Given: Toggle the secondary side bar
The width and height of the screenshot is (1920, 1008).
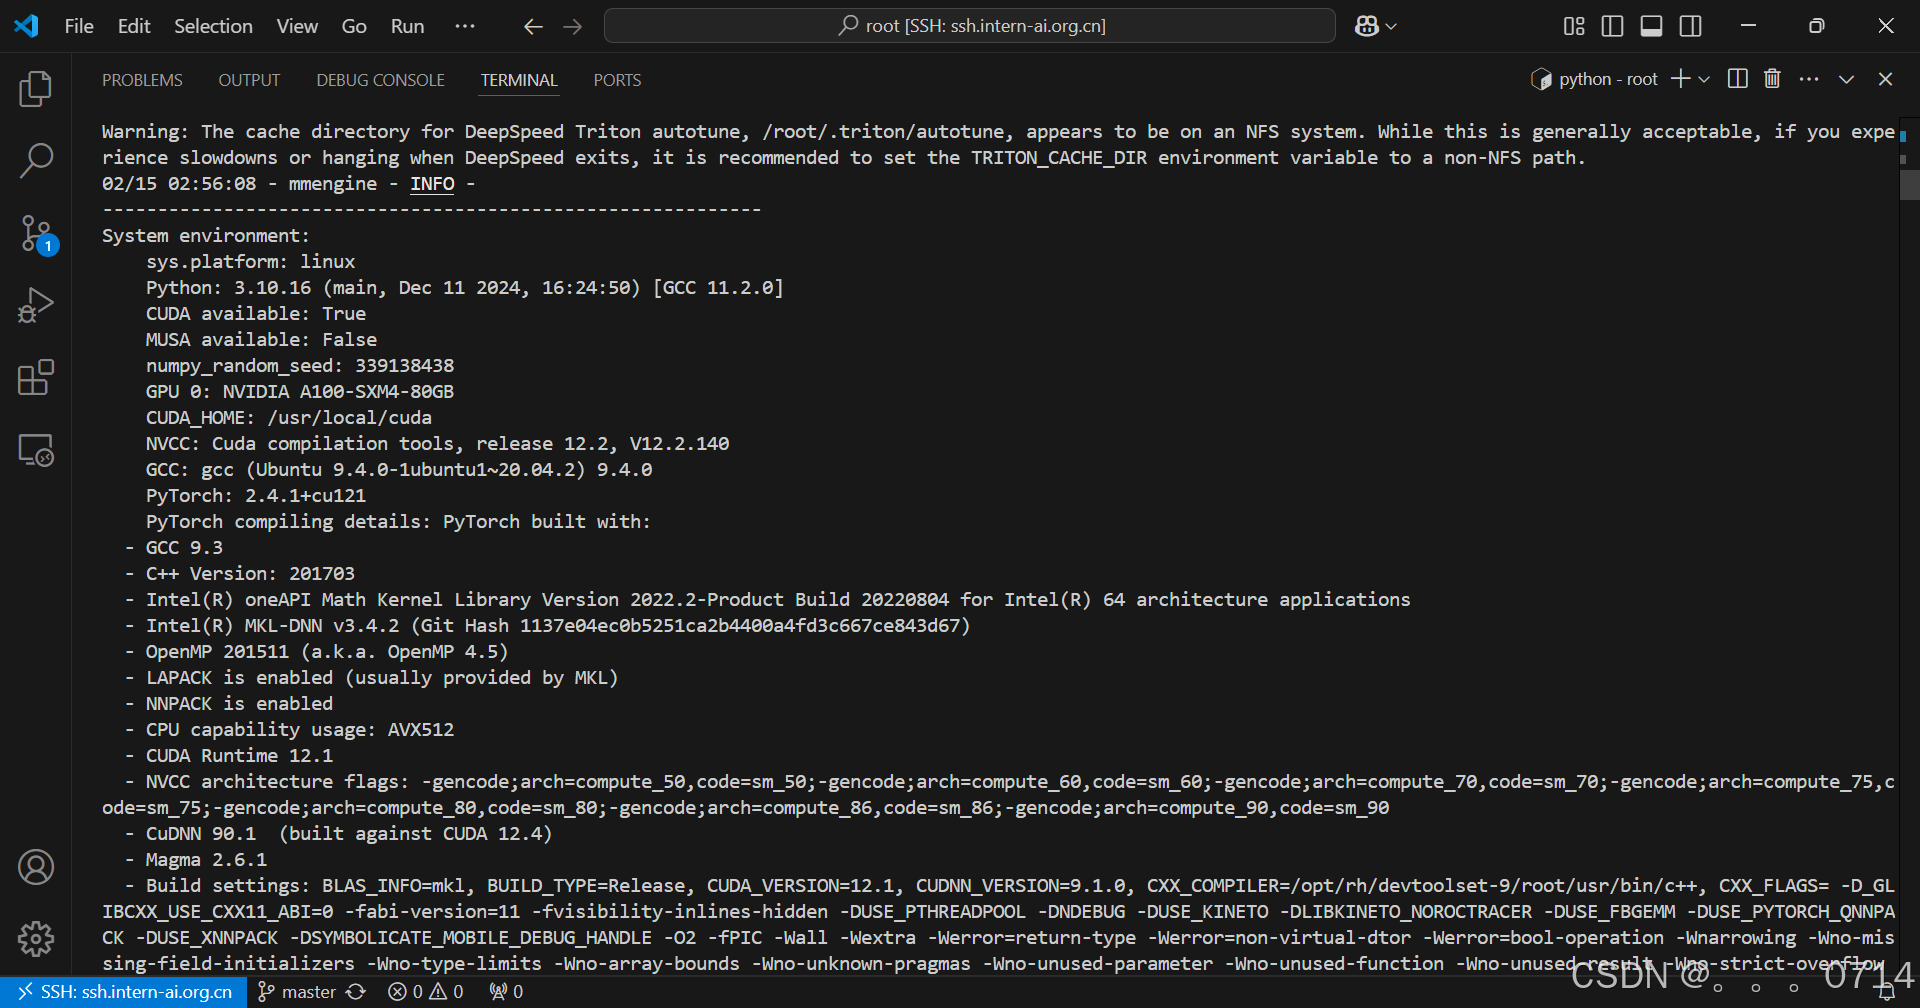Looking at the screenshot, I should point(1691,26).
